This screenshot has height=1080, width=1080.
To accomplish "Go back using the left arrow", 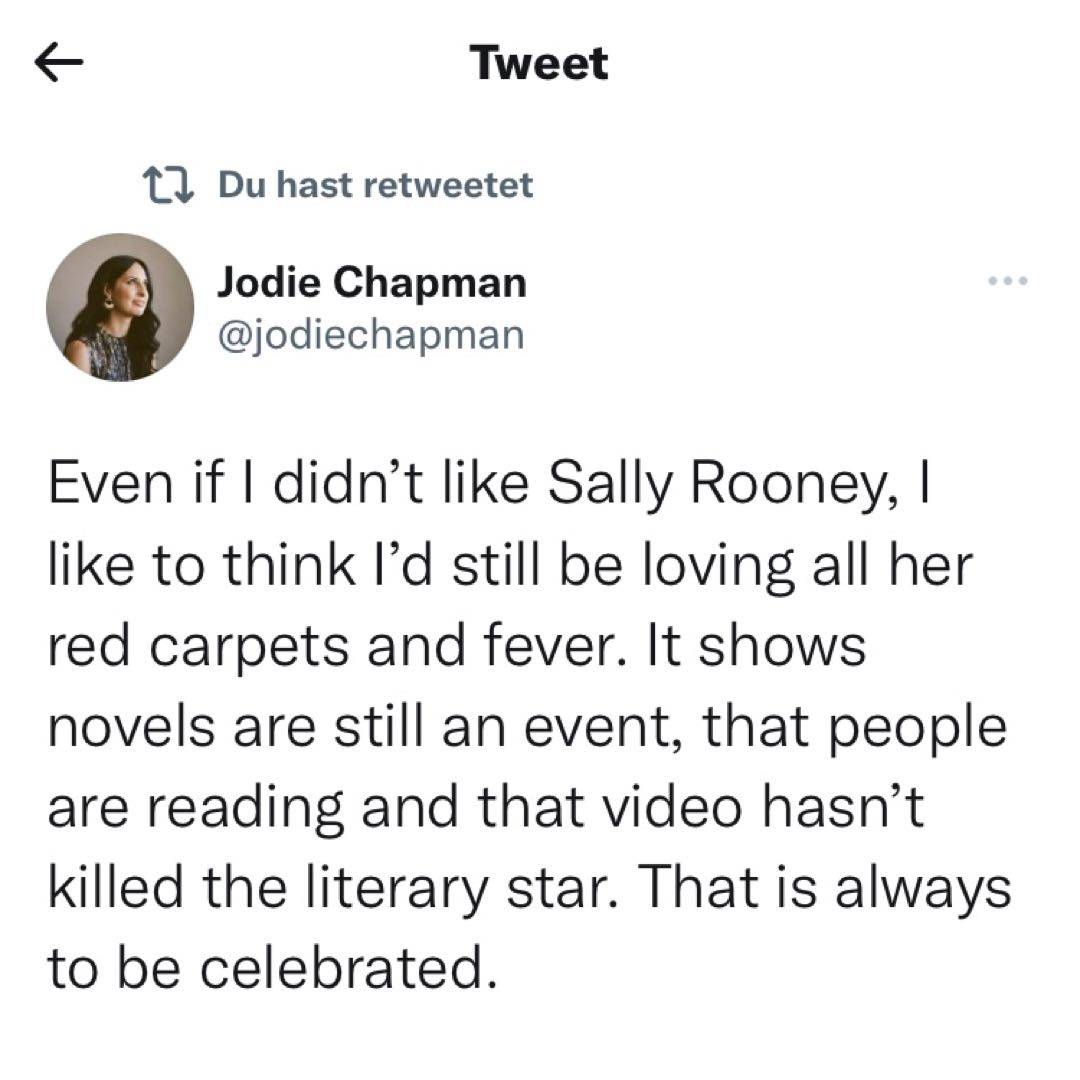I will point(58,65).
